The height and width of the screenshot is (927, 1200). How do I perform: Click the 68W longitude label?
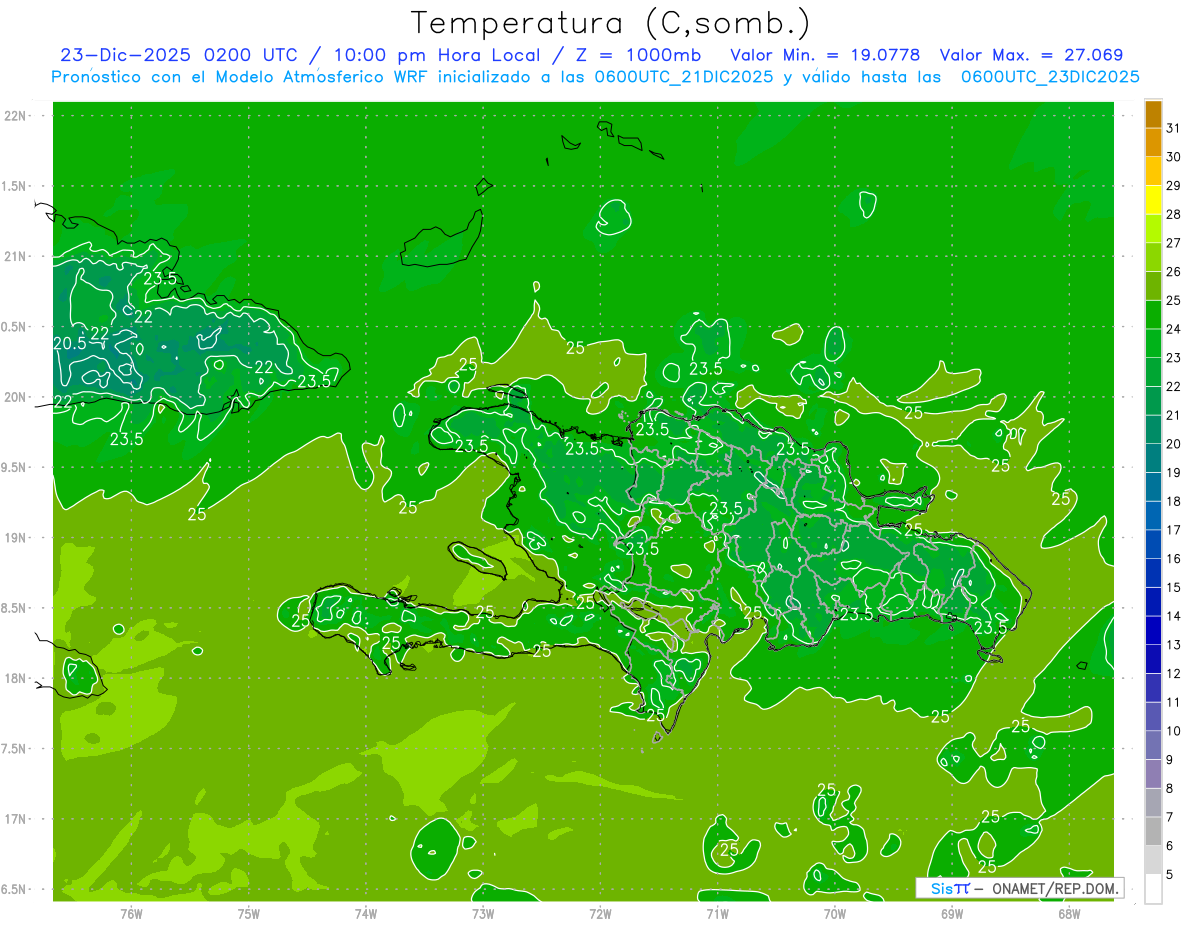point(1069,914)
